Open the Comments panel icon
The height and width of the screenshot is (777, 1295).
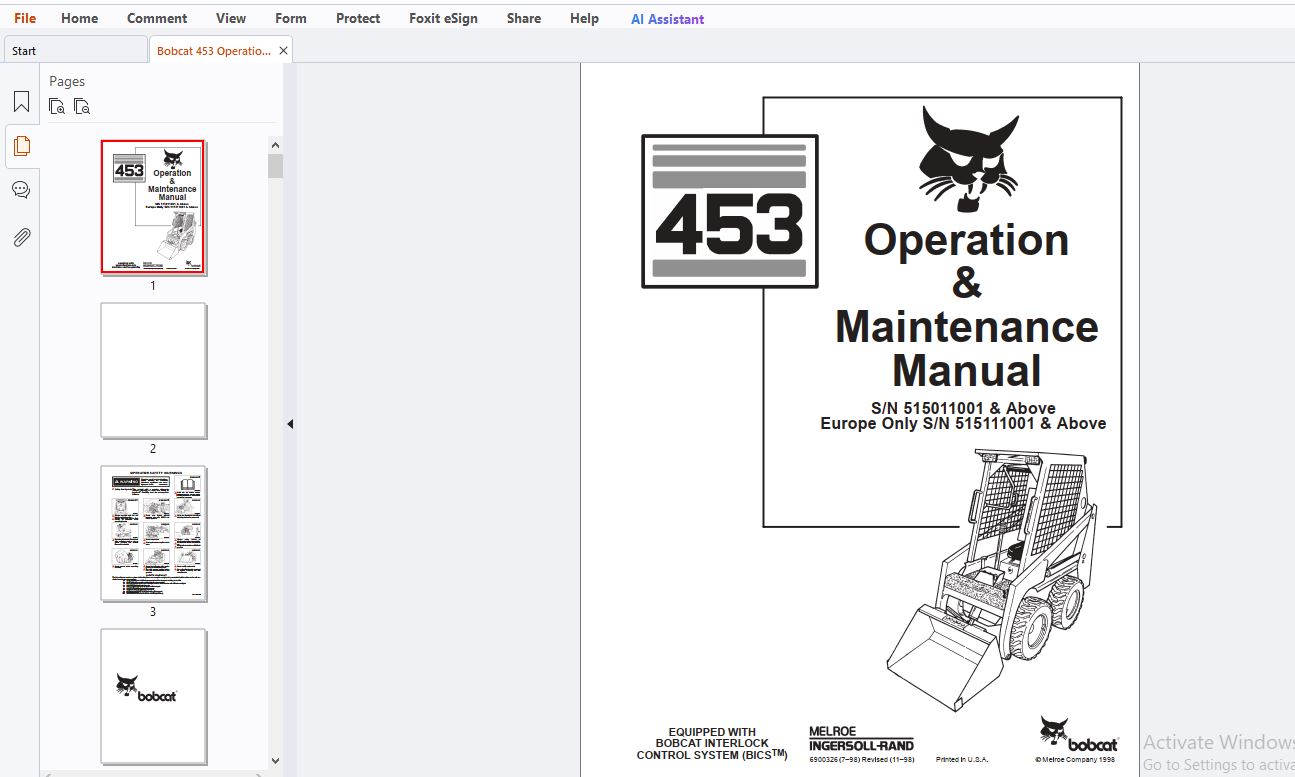[x=21, y=190]
